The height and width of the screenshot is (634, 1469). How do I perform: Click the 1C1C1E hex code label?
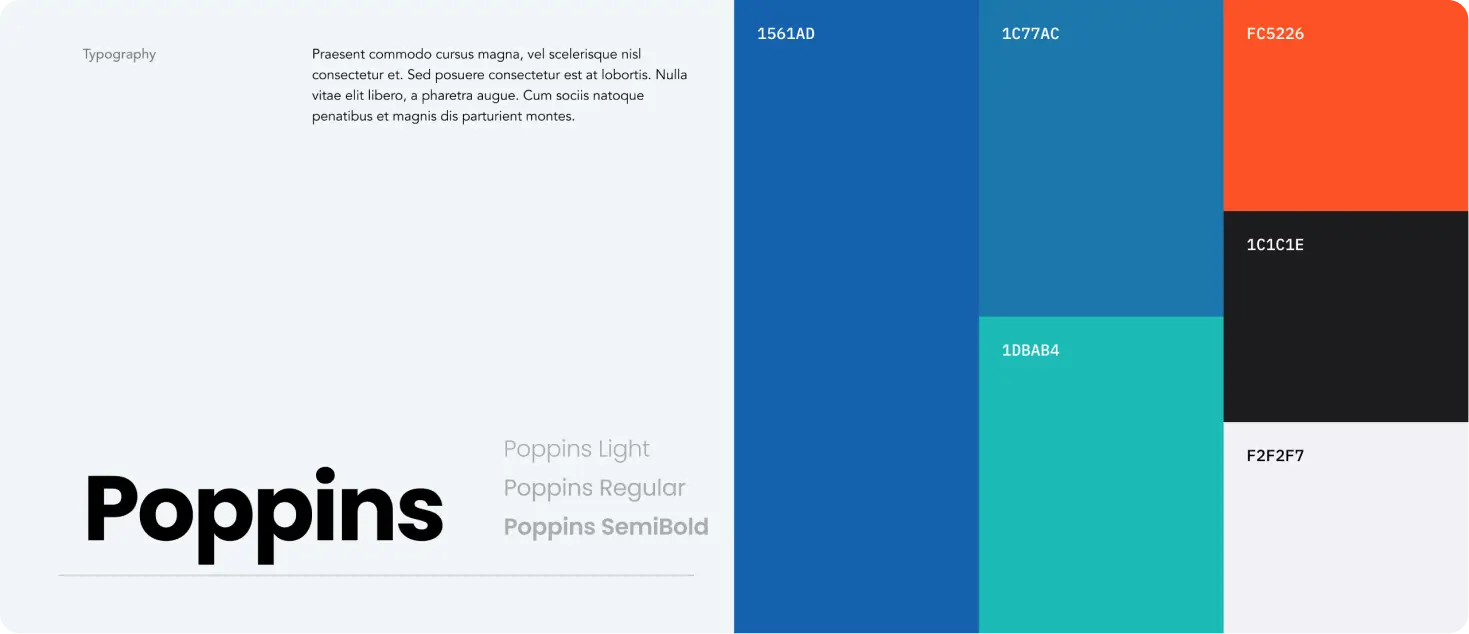point(1275,245)
